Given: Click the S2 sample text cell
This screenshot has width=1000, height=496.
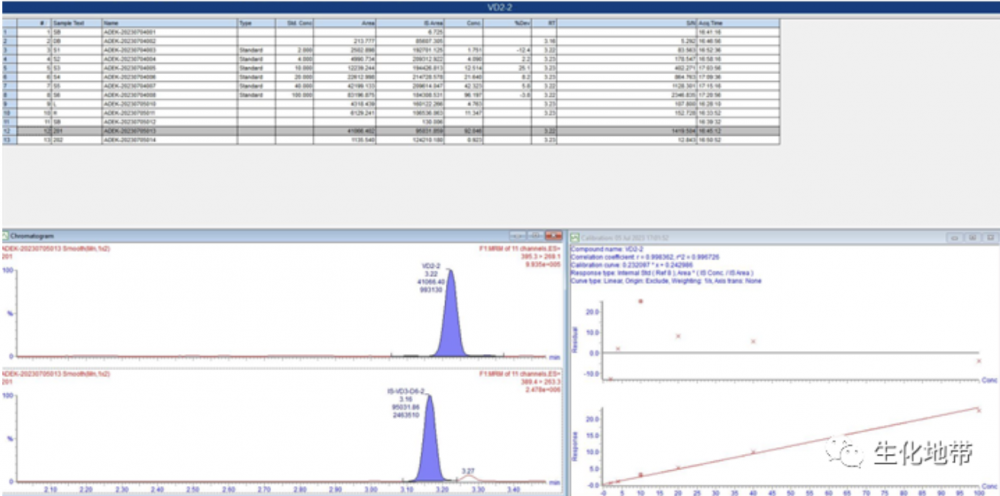Looking at the screenshot, I should [x=77, y=58].
